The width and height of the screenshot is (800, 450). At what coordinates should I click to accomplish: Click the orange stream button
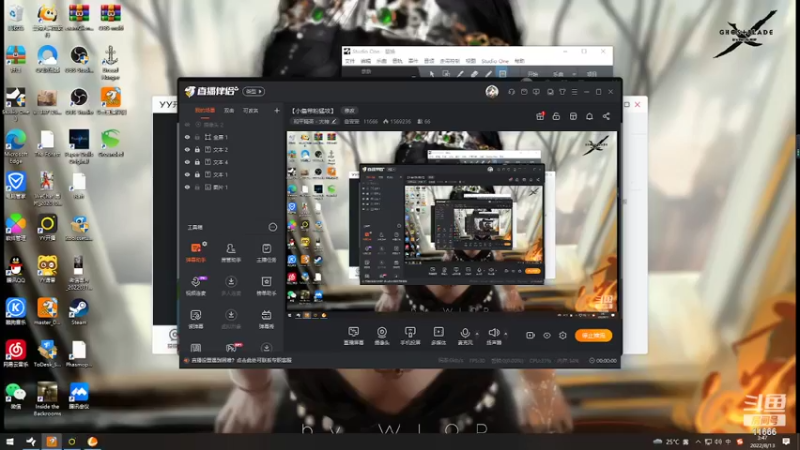(593, 335)
